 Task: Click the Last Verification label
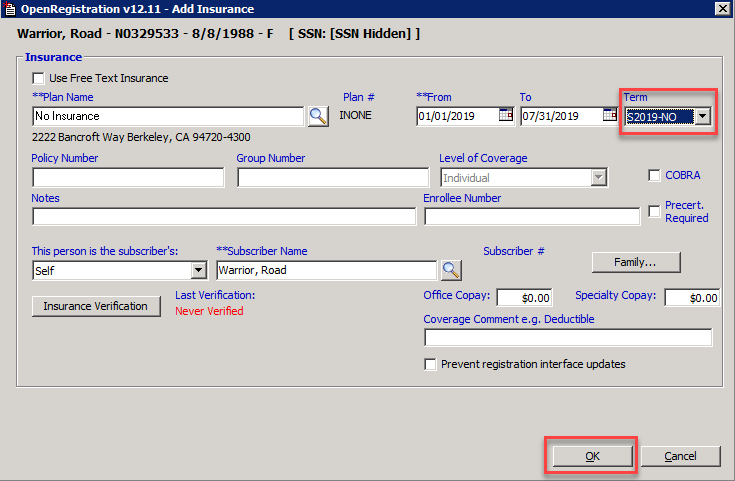[x=215, y=295]
